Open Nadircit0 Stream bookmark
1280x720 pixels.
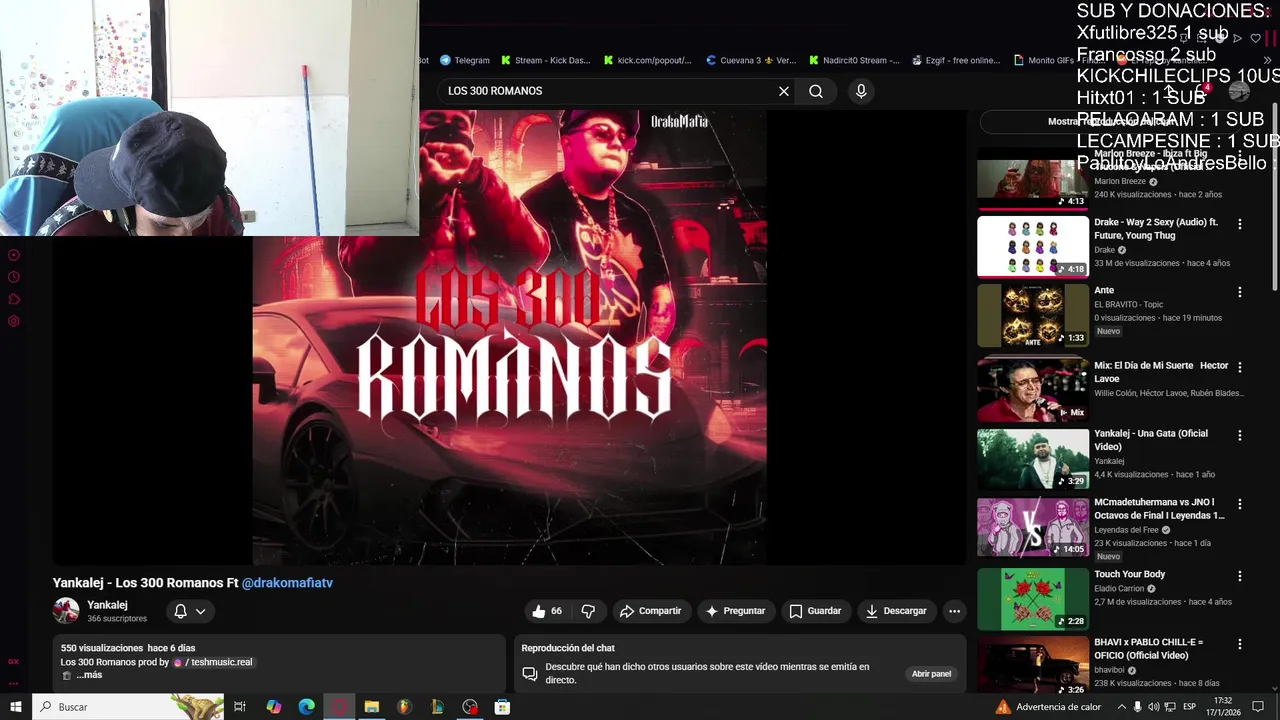click(855, 60)
